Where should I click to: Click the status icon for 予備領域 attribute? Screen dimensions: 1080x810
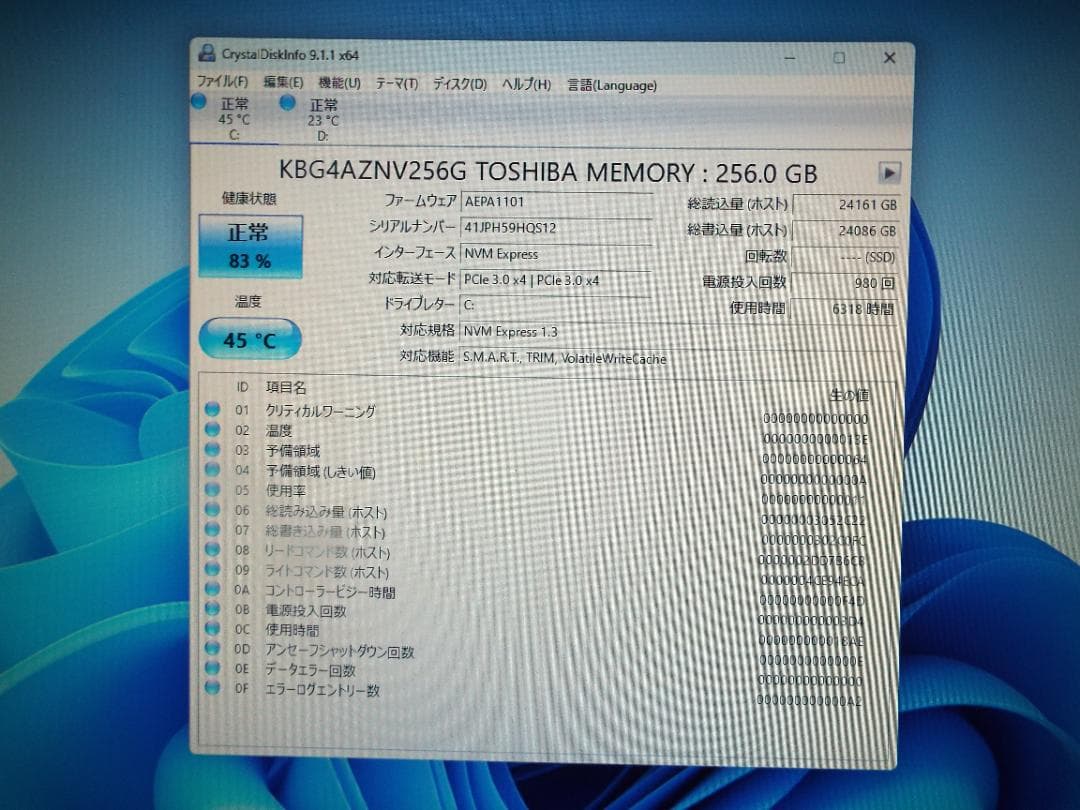pos(211,450)
